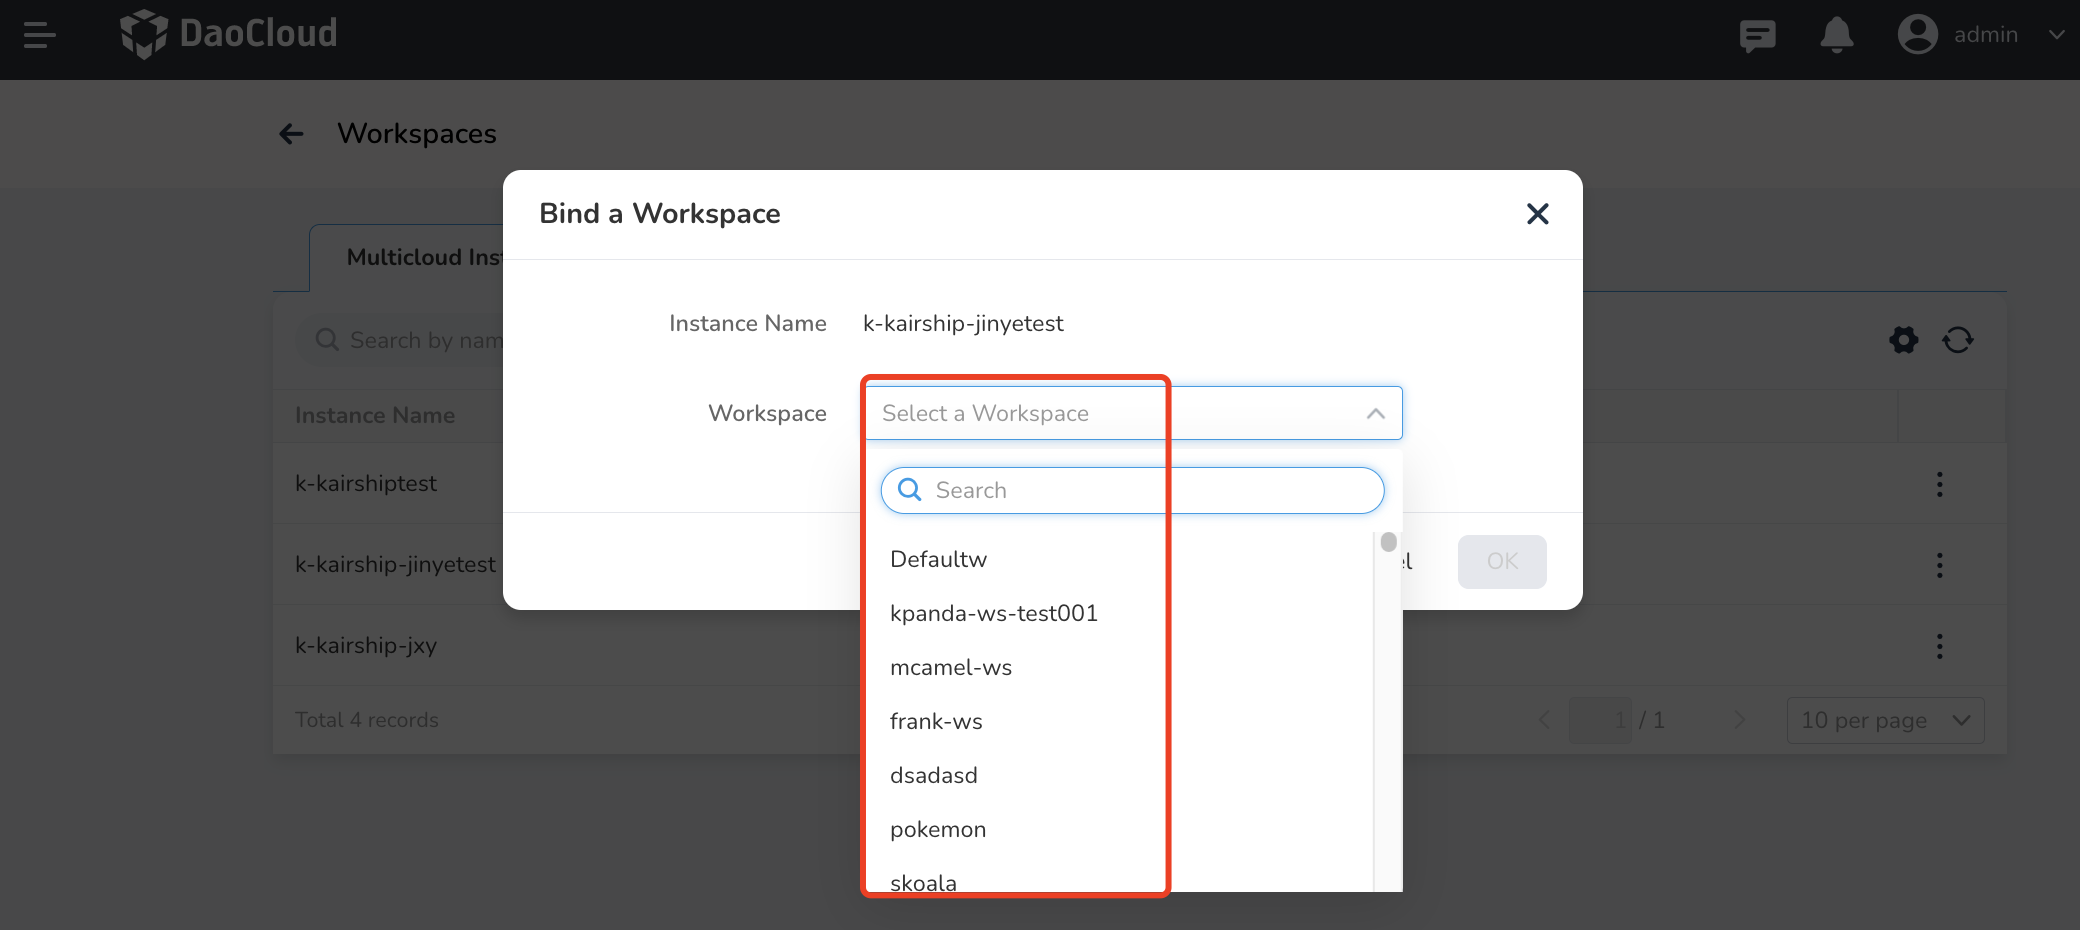Click k-kairship-jxy instance name
Screen dimensions: 2080x930
pos(366,646)
